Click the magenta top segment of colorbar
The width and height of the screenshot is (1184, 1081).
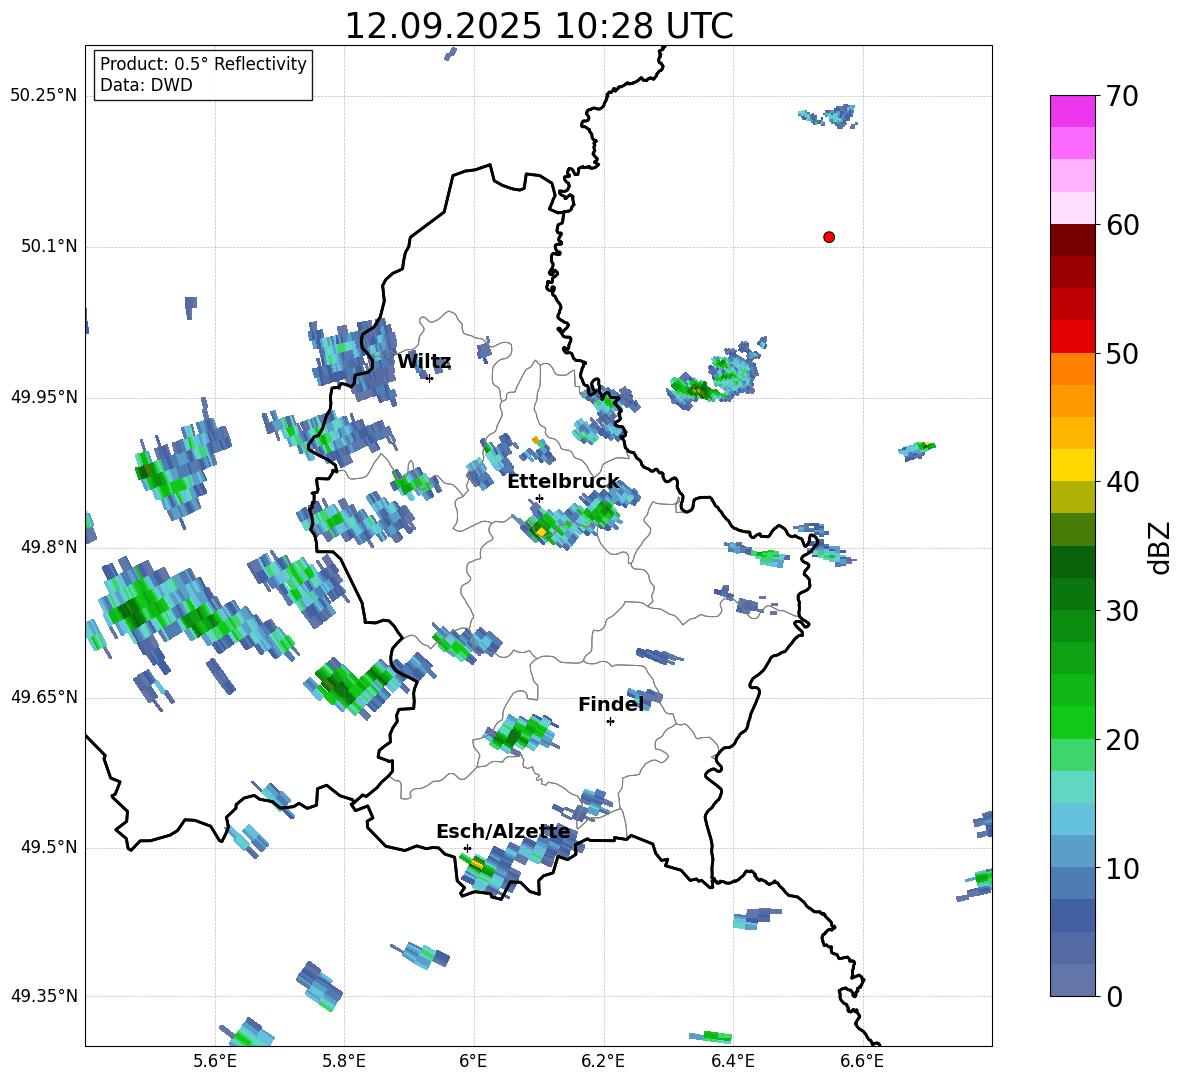[x=1073, y=111]
